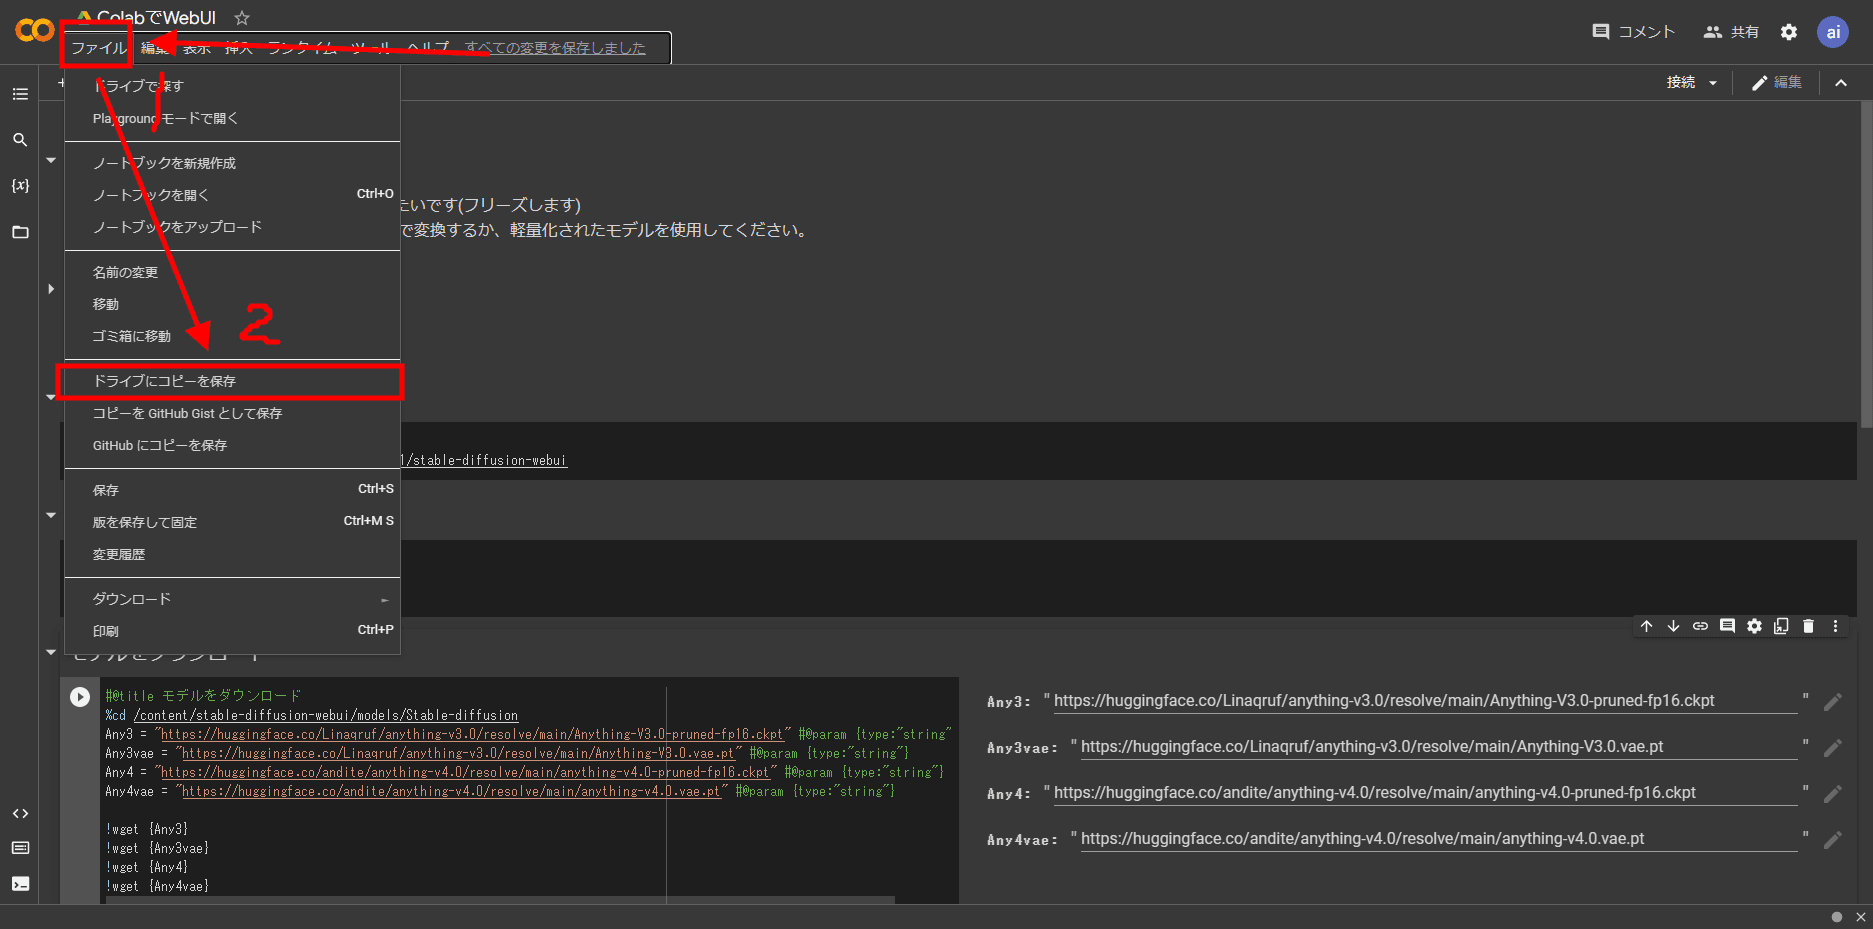Image resolution: width=1873 pixels, height=929 pixels.
Task: Delete the cell using trash icon
Action: click(x=1808, y=626)
